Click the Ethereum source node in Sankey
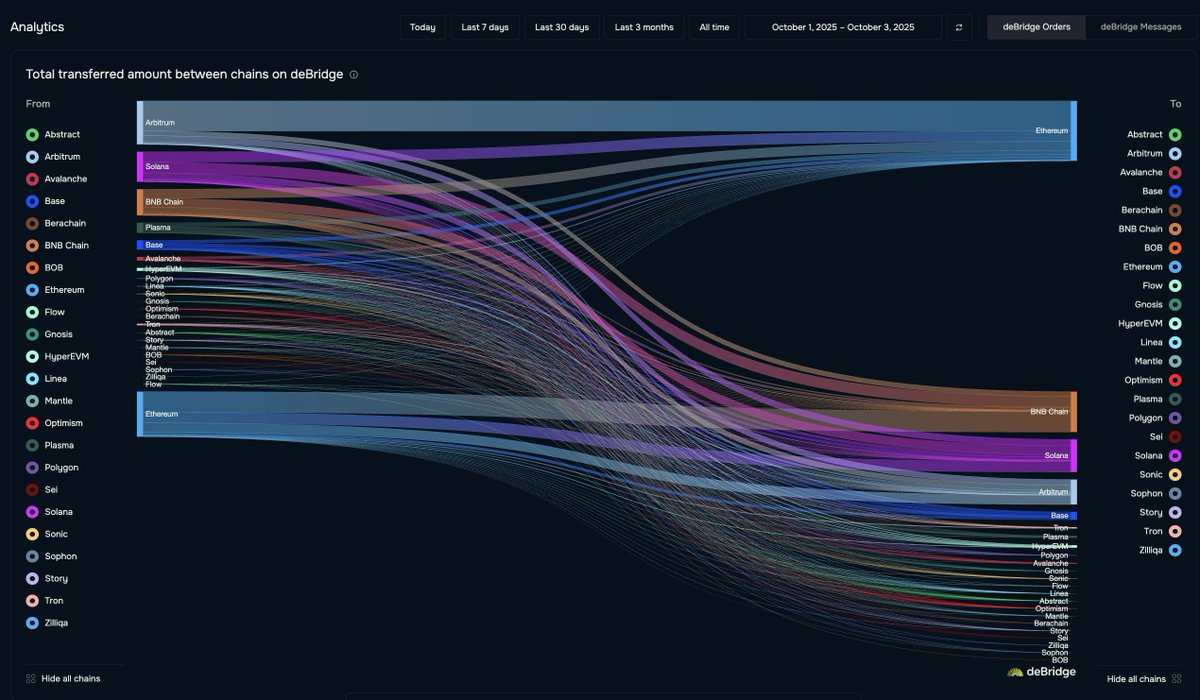 point(140,414)
